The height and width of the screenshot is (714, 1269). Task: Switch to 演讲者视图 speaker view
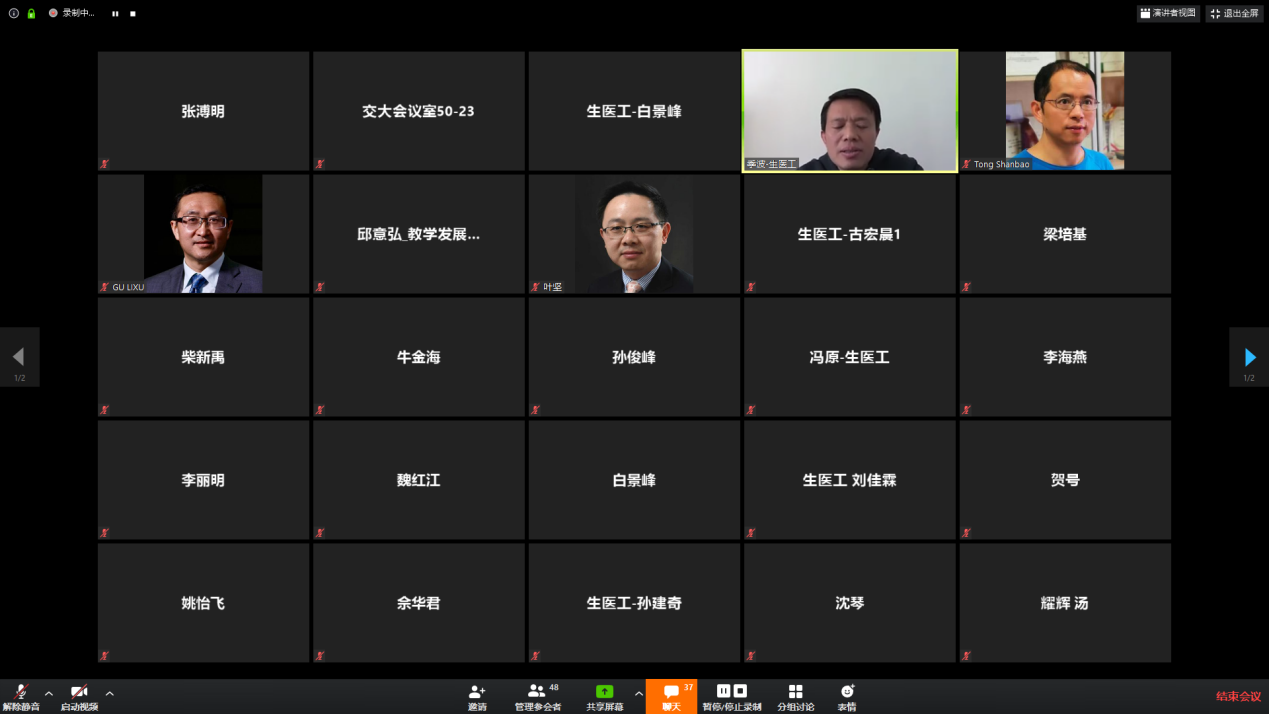point(1168,14)
